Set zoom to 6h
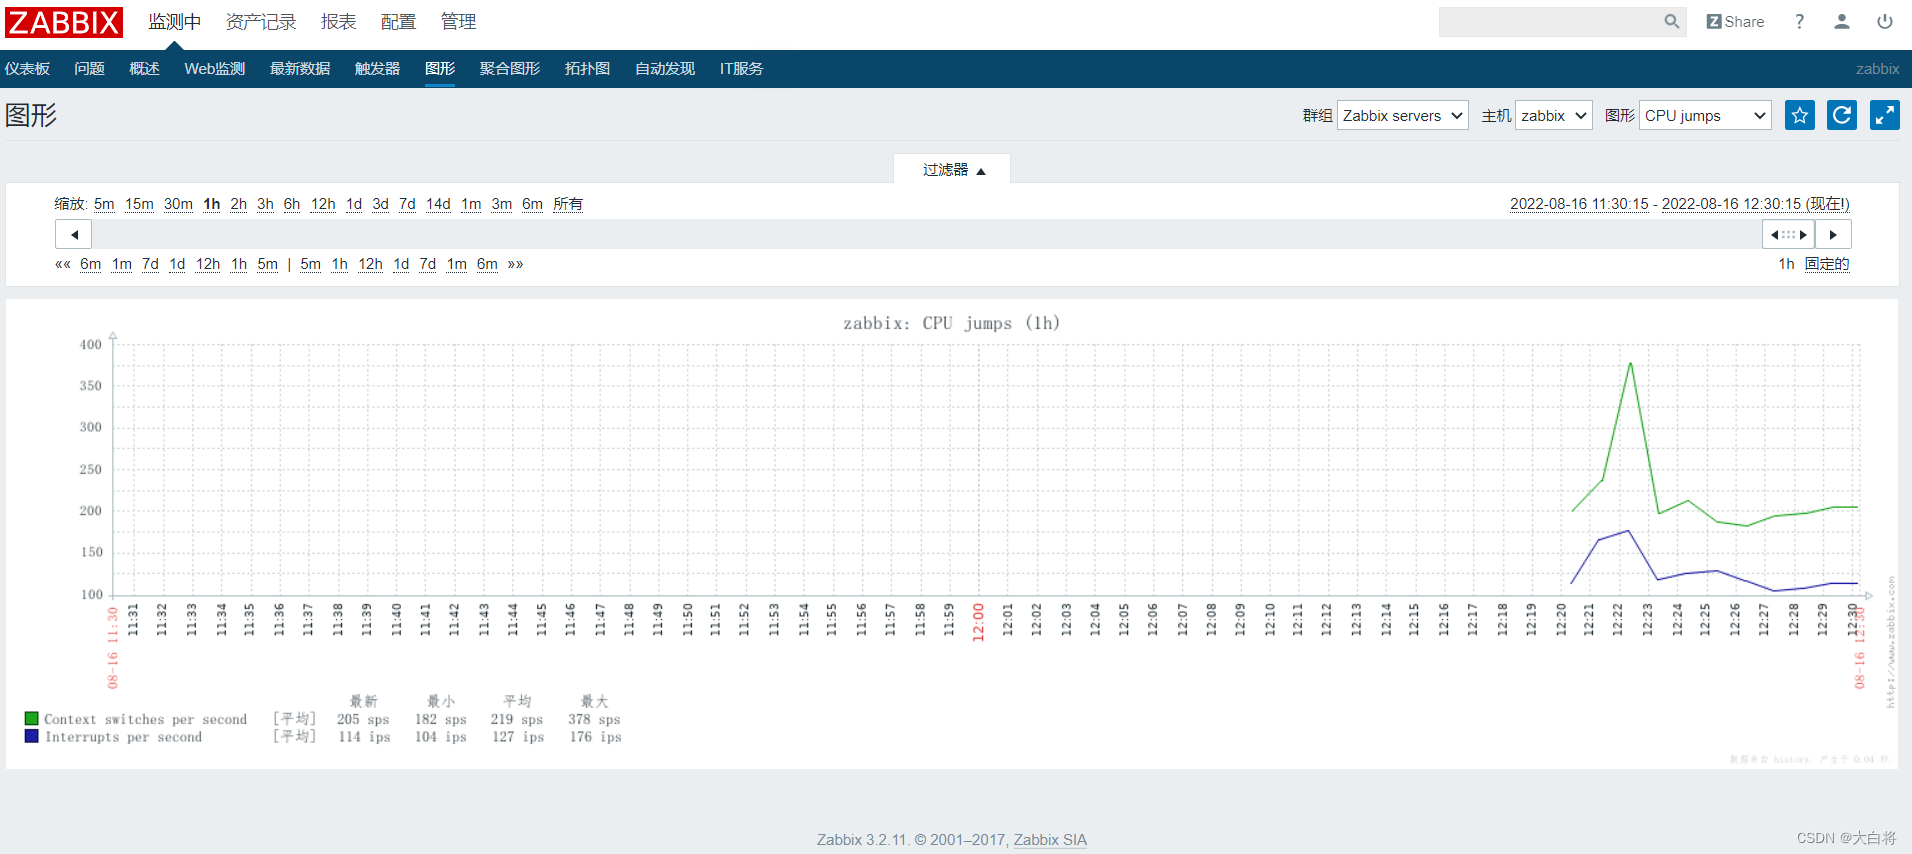Viewport: 1912px width, 854px height. point(292,204)
